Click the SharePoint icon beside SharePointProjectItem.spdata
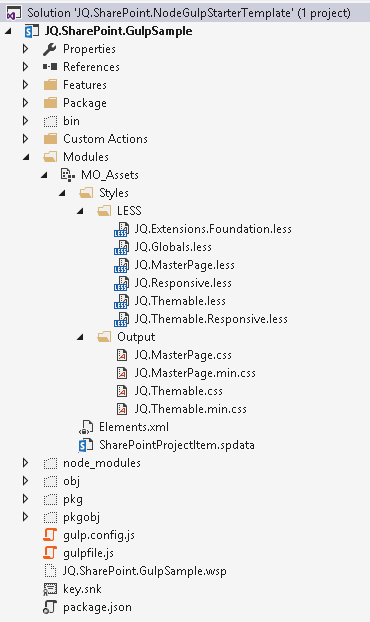This screenshot has width=370, height=622. 86,445
